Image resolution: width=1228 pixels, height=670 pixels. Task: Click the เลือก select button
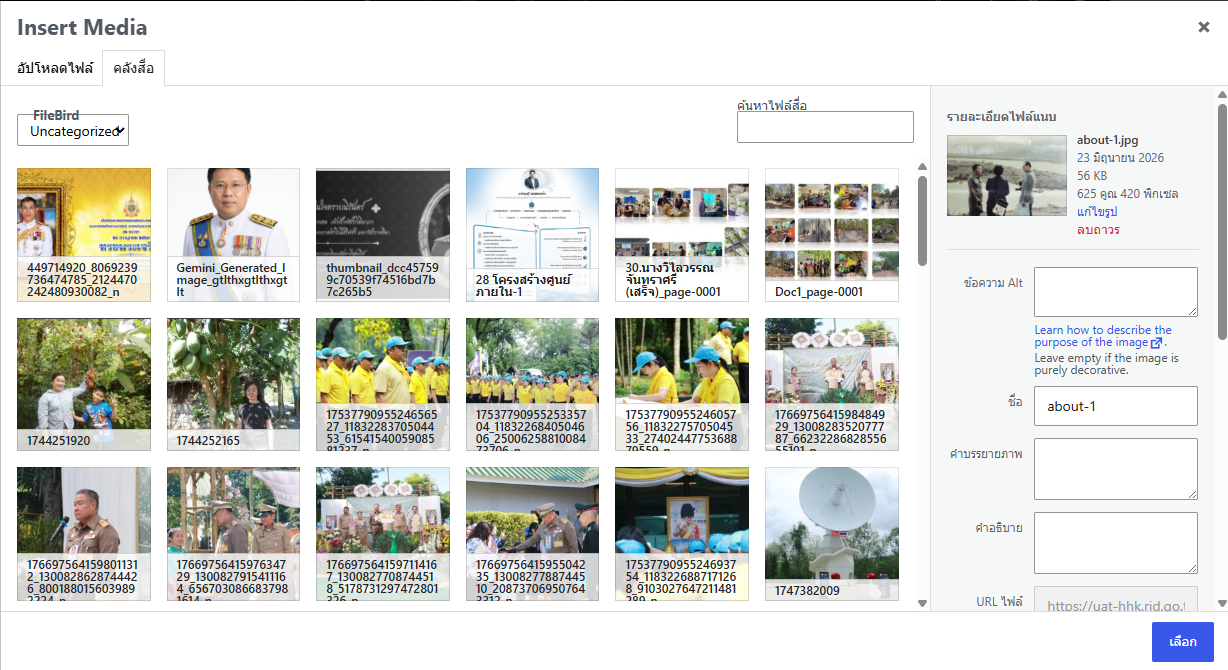pyautogui.click(x=1183, y=642)
